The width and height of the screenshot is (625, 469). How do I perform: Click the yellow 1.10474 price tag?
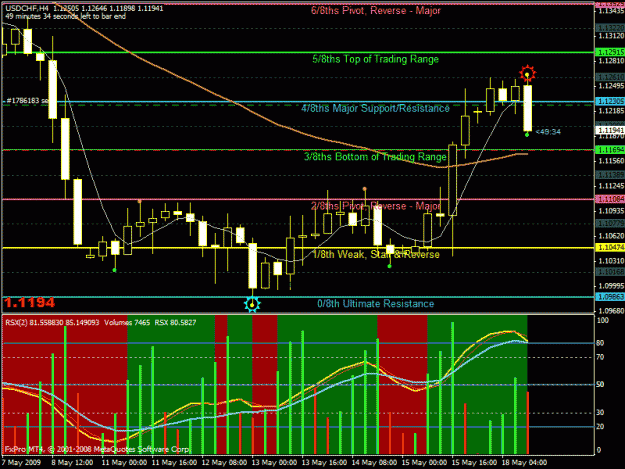609,247
